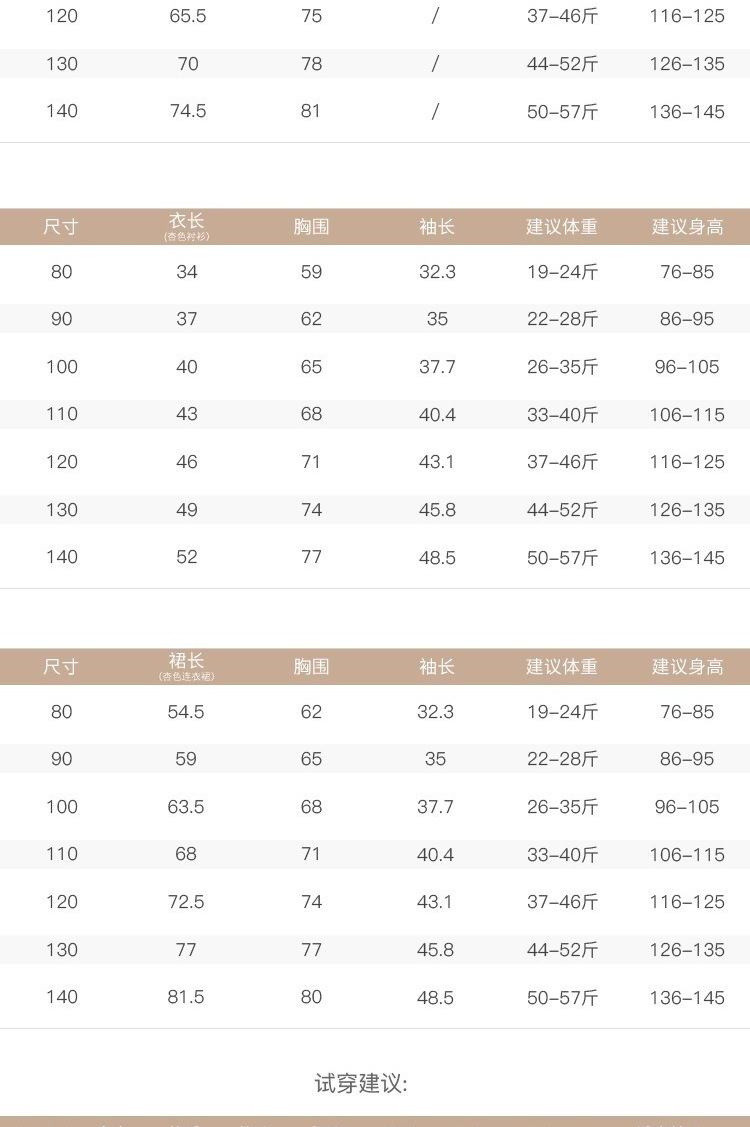Click shirt length 43 in size 110 row

187,414
